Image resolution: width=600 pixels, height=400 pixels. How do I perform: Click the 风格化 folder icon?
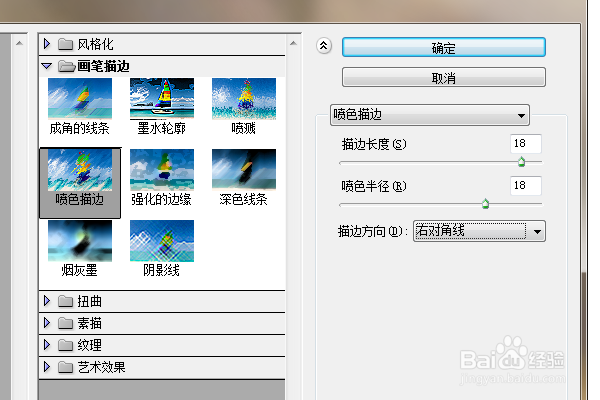point(65,44)
